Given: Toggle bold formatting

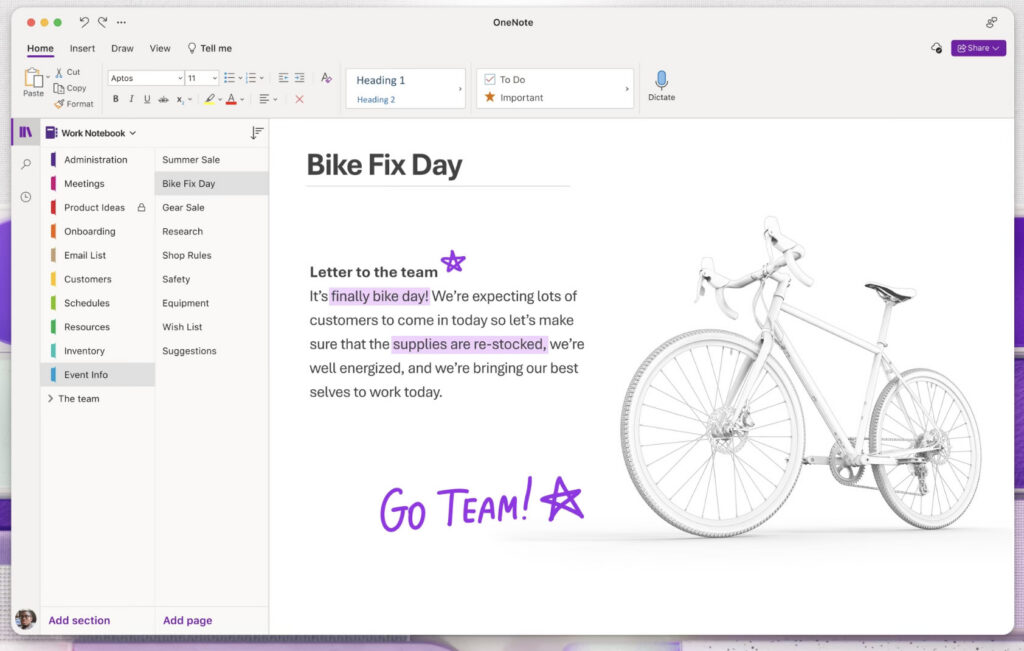Looking at the screenshot, I should click(x=115, y=99).
